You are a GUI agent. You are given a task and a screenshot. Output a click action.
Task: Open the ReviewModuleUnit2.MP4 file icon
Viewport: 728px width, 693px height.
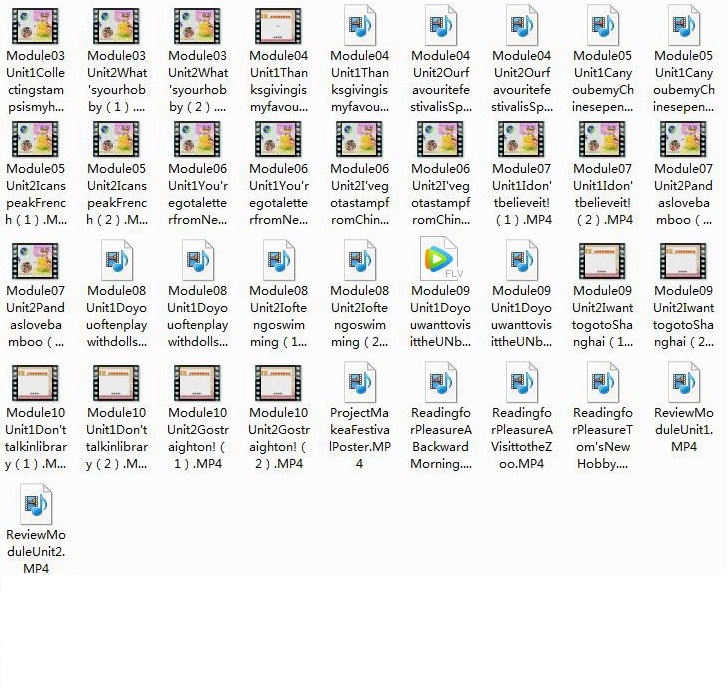tap(35, 505)
